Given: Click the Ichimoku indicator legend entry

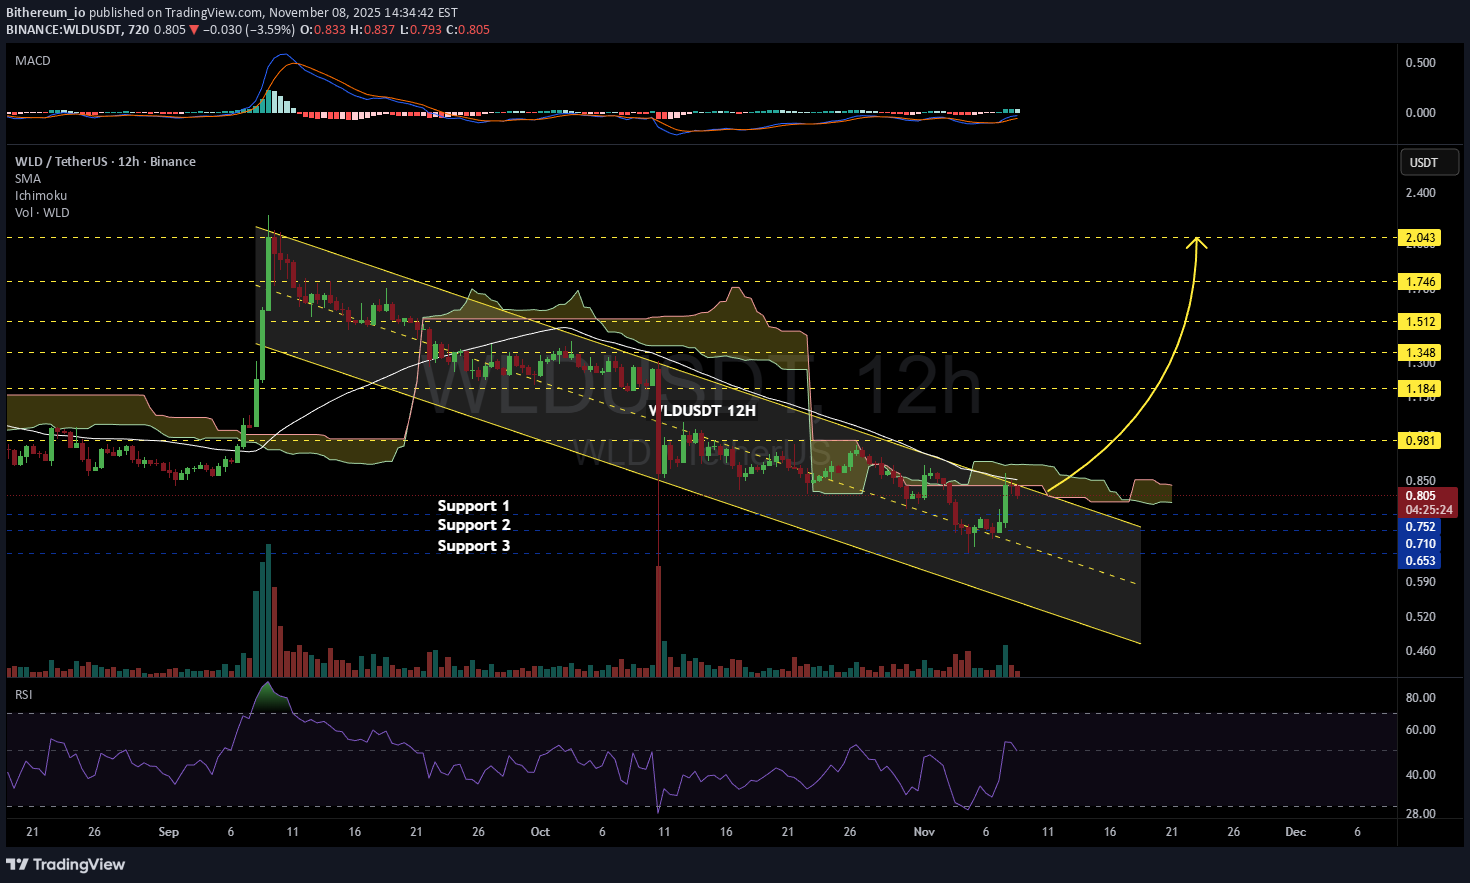Looking at the screenshot, I should click(41, 196).
